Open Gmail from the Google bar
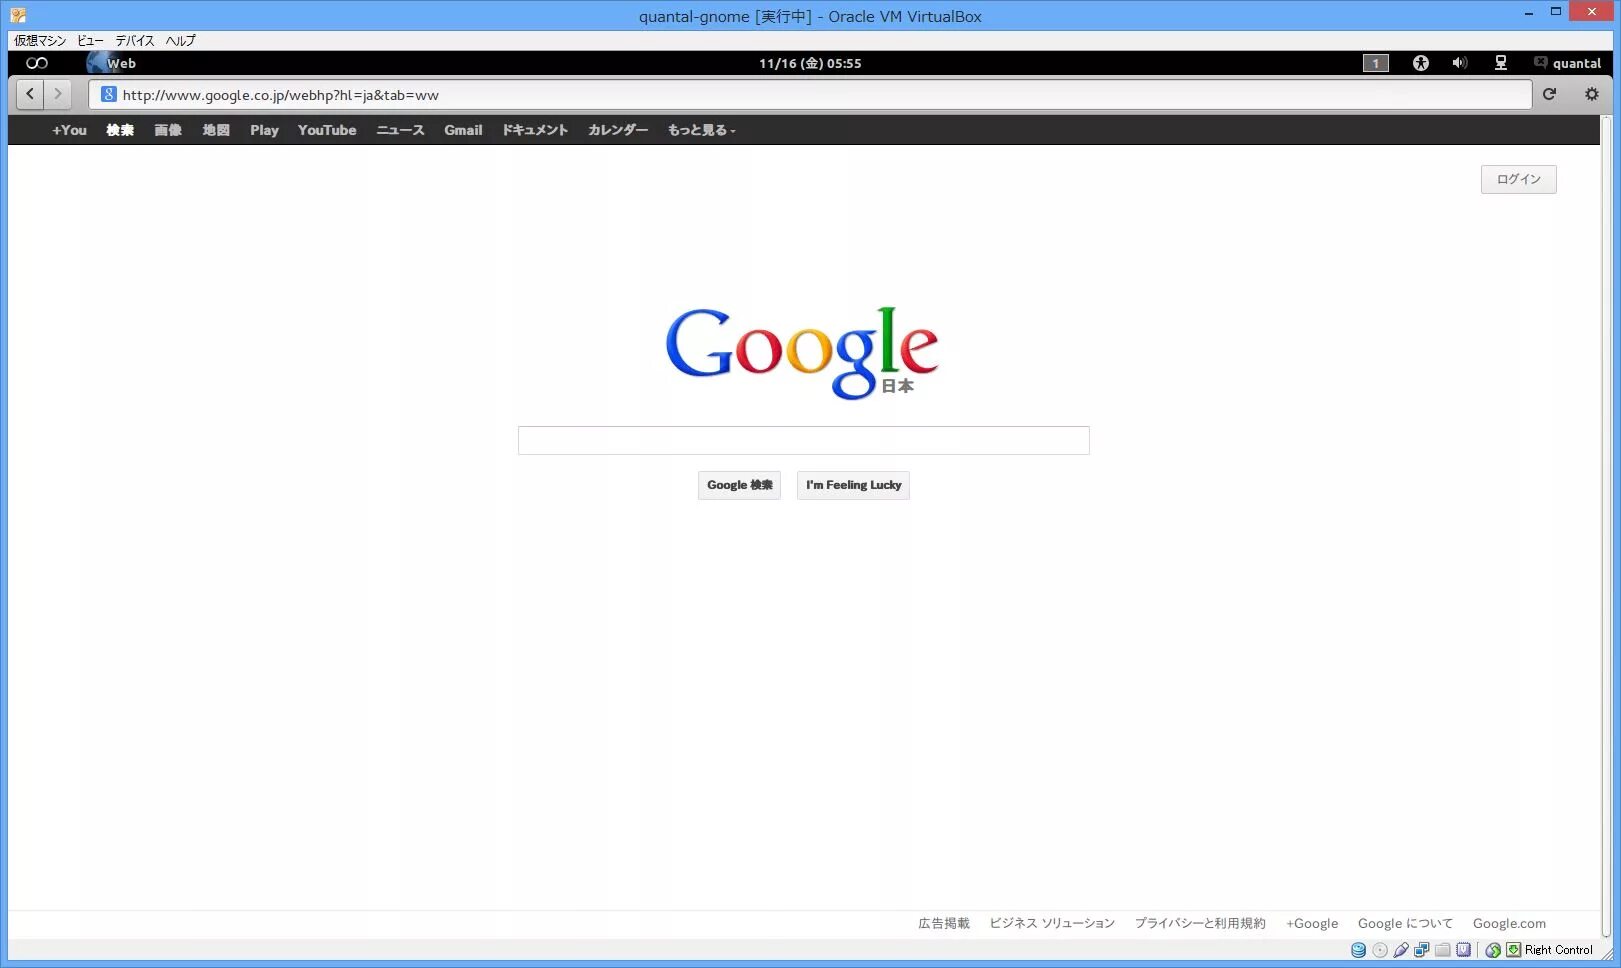 point(463,130)
